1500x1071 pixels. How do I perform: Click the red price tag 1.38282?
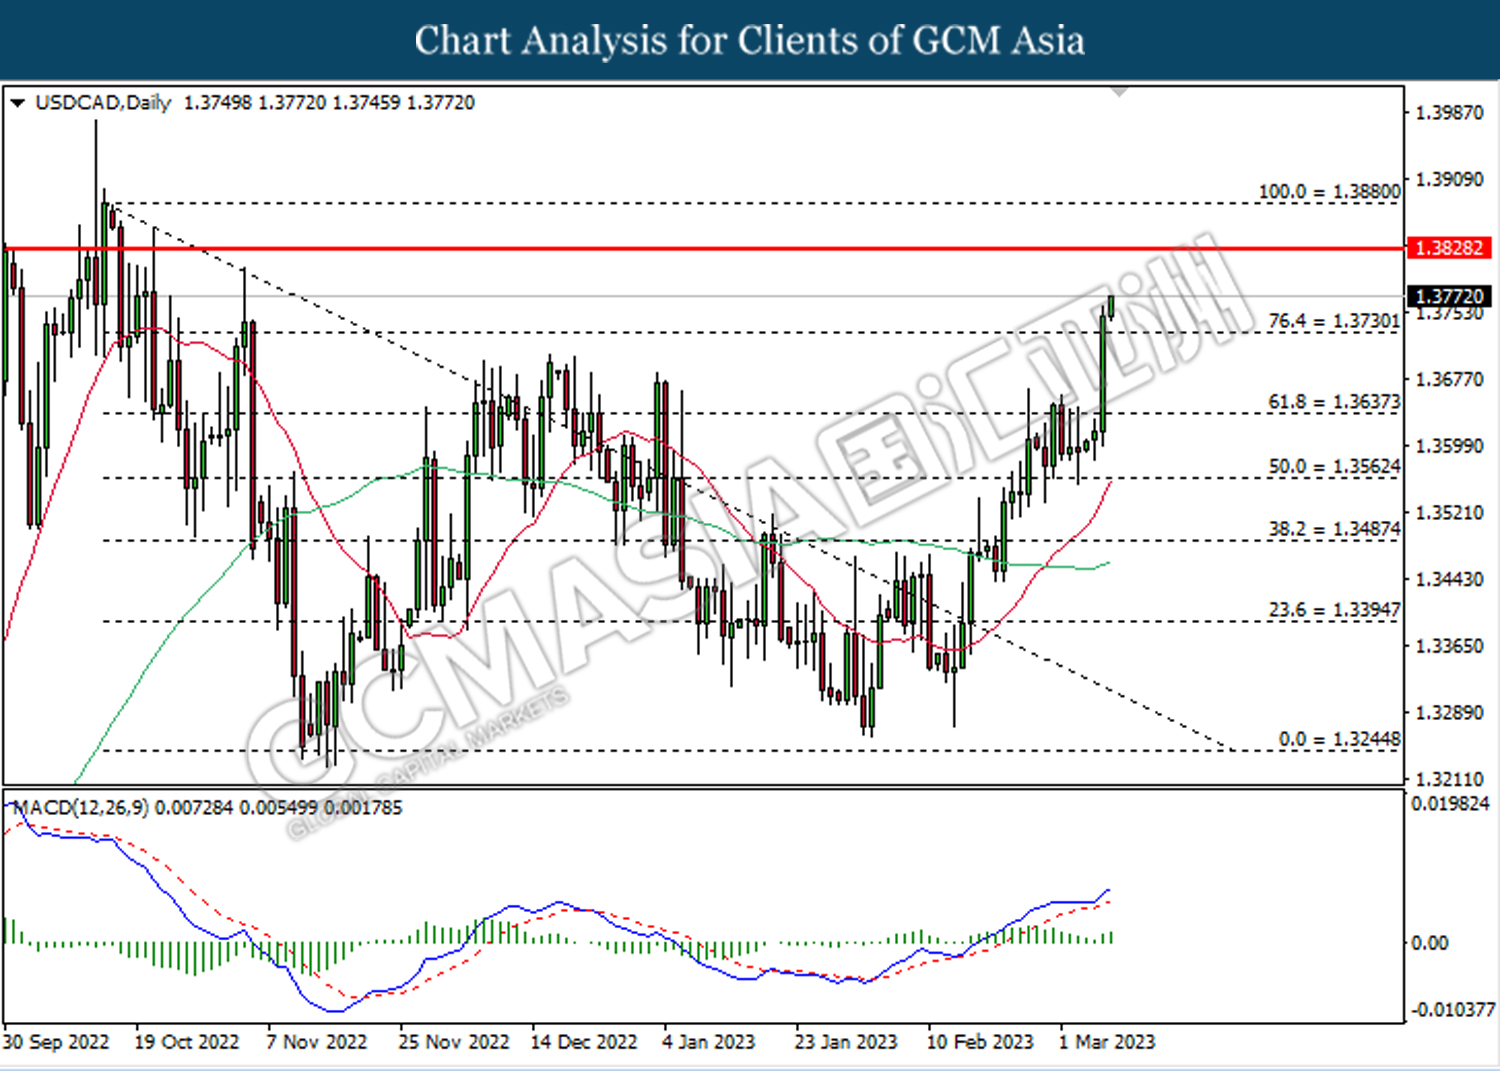1449,248
